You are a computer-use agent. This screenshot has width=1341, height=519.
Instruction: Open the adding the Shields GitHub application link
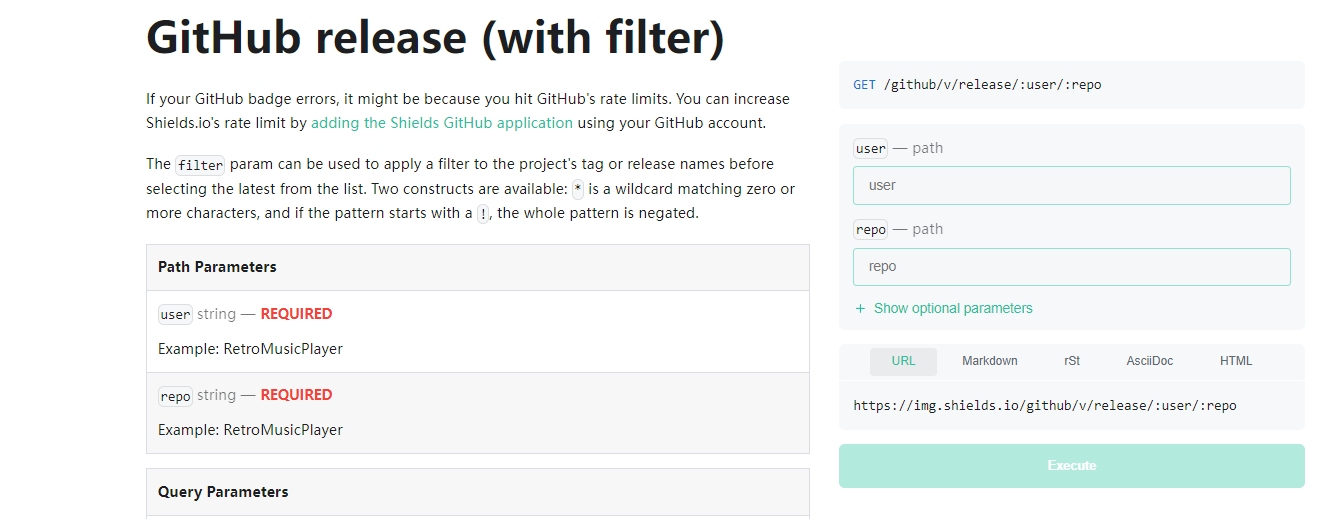[442, 123]
